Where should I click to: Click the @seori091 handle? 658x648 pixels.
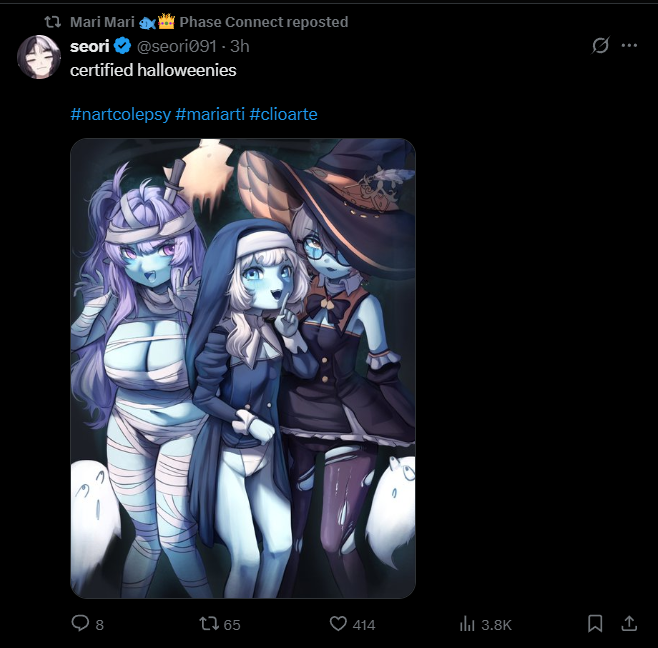pyautogui.click(x=177, y=46)
